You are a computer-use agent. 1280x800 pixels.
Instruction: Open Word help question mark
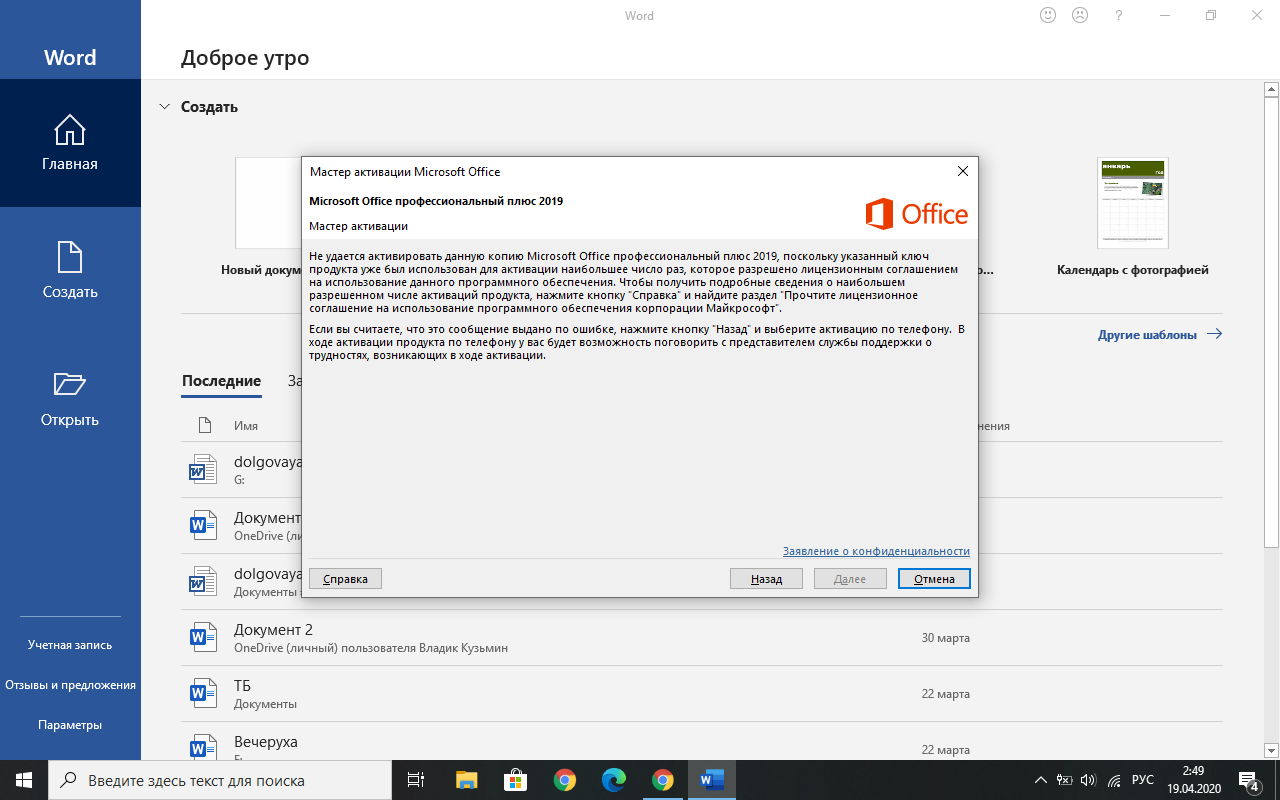(x=1119, y=15)
